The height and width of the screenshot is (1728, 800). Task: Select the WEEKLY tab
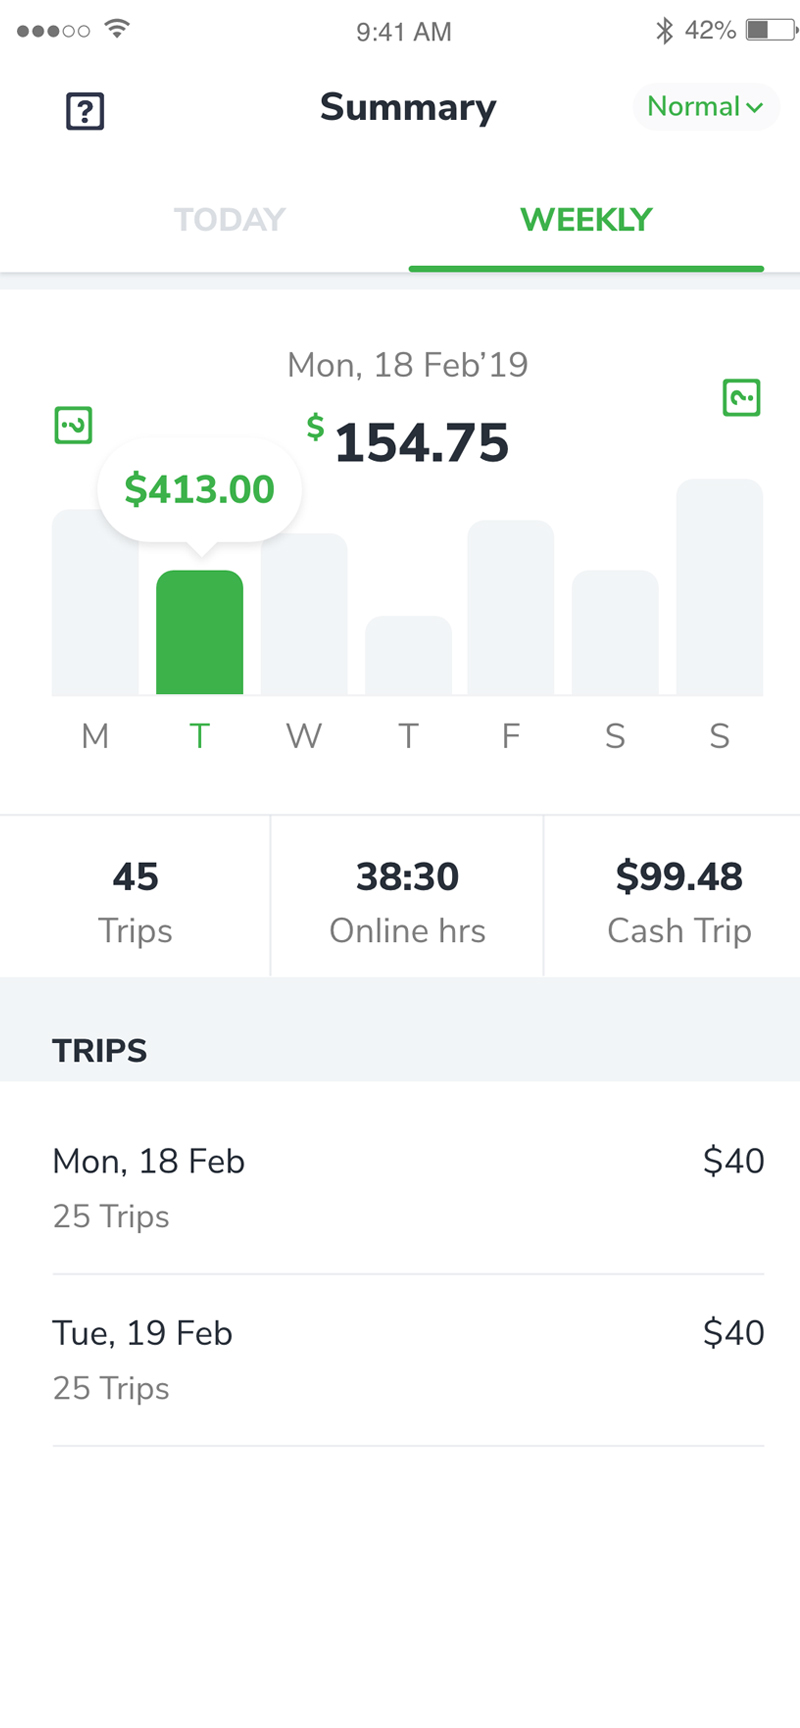click(x=586, y=219)
